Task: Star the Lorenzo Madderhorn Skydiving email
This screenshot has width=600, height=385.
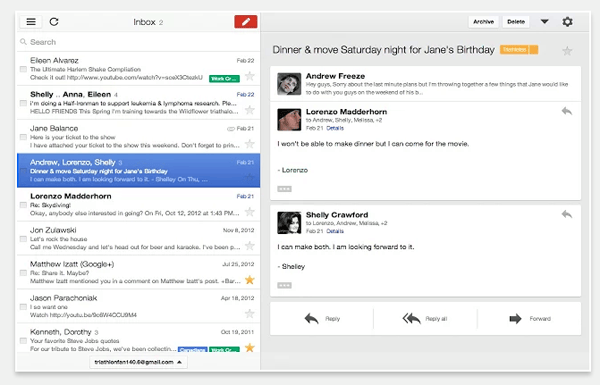Action: tap(249, 212)
